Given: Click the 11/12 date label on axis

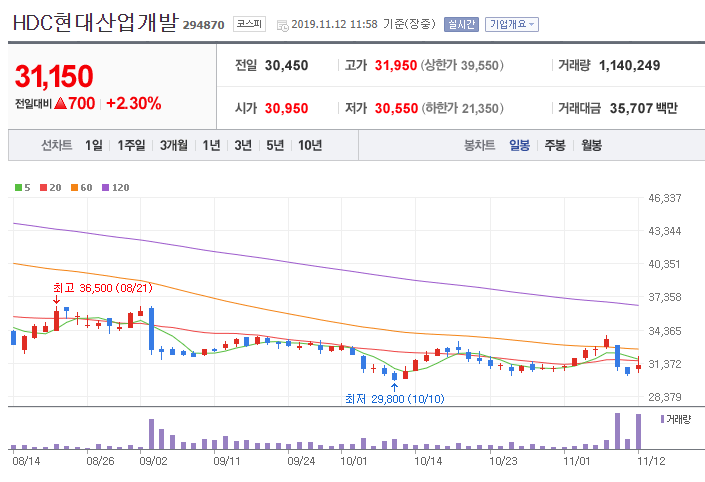Looking at the screenshot, I should pyautogui.click(x=651, y=461).
